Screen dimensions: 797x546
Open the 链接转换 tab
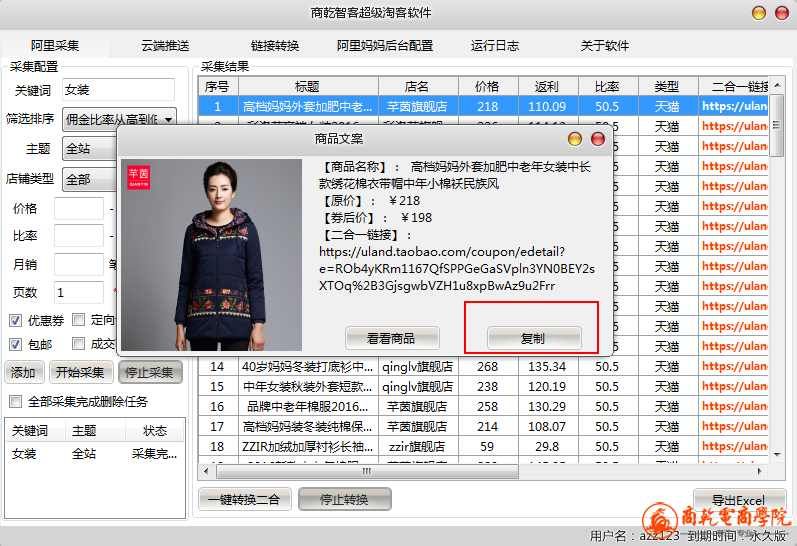(x=275, y=46)
